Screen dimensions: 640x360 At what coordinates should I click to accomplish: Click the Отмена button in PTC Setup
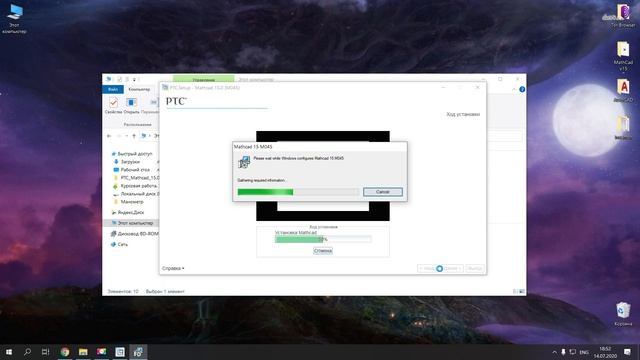pos(322,251)
